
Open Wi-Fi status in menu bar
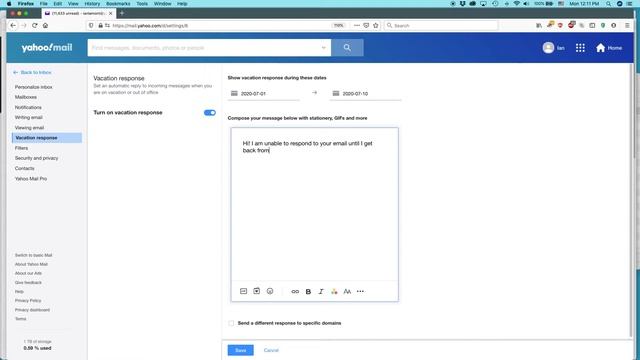[x=517, y=4]
